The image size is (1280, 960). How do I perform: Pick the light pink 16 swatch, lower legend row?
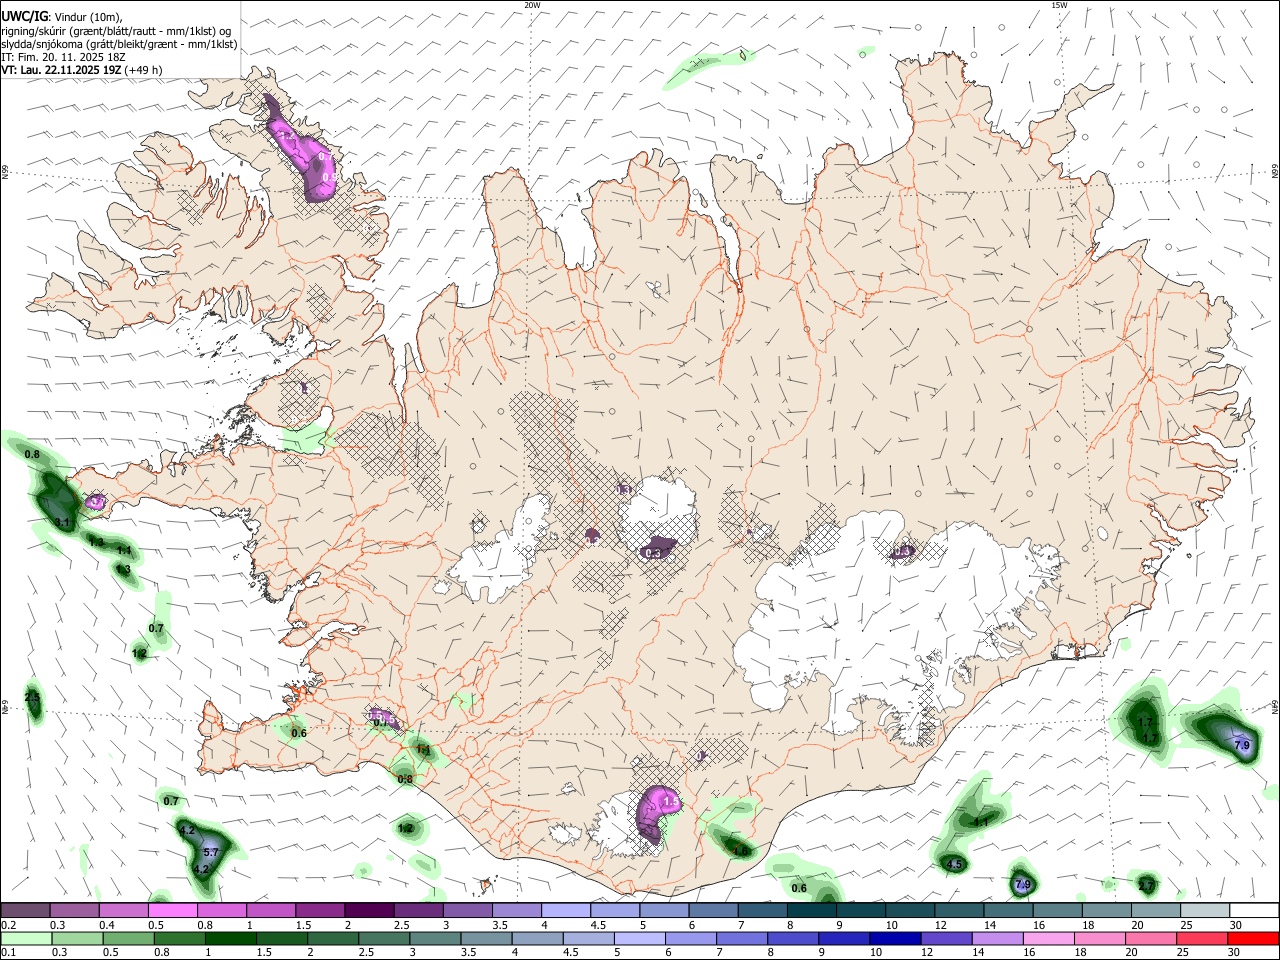pos(1046,939)
